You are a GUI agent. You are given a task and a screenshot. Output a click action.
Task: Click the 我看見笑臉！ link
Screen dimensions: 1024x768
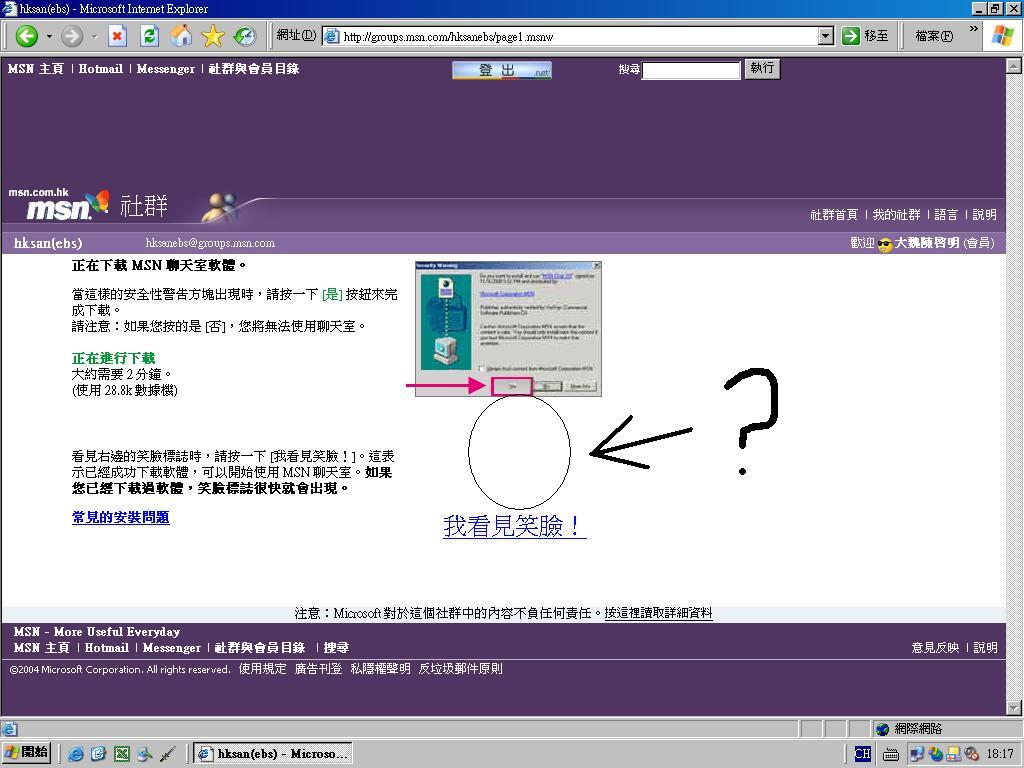(514, 526)
